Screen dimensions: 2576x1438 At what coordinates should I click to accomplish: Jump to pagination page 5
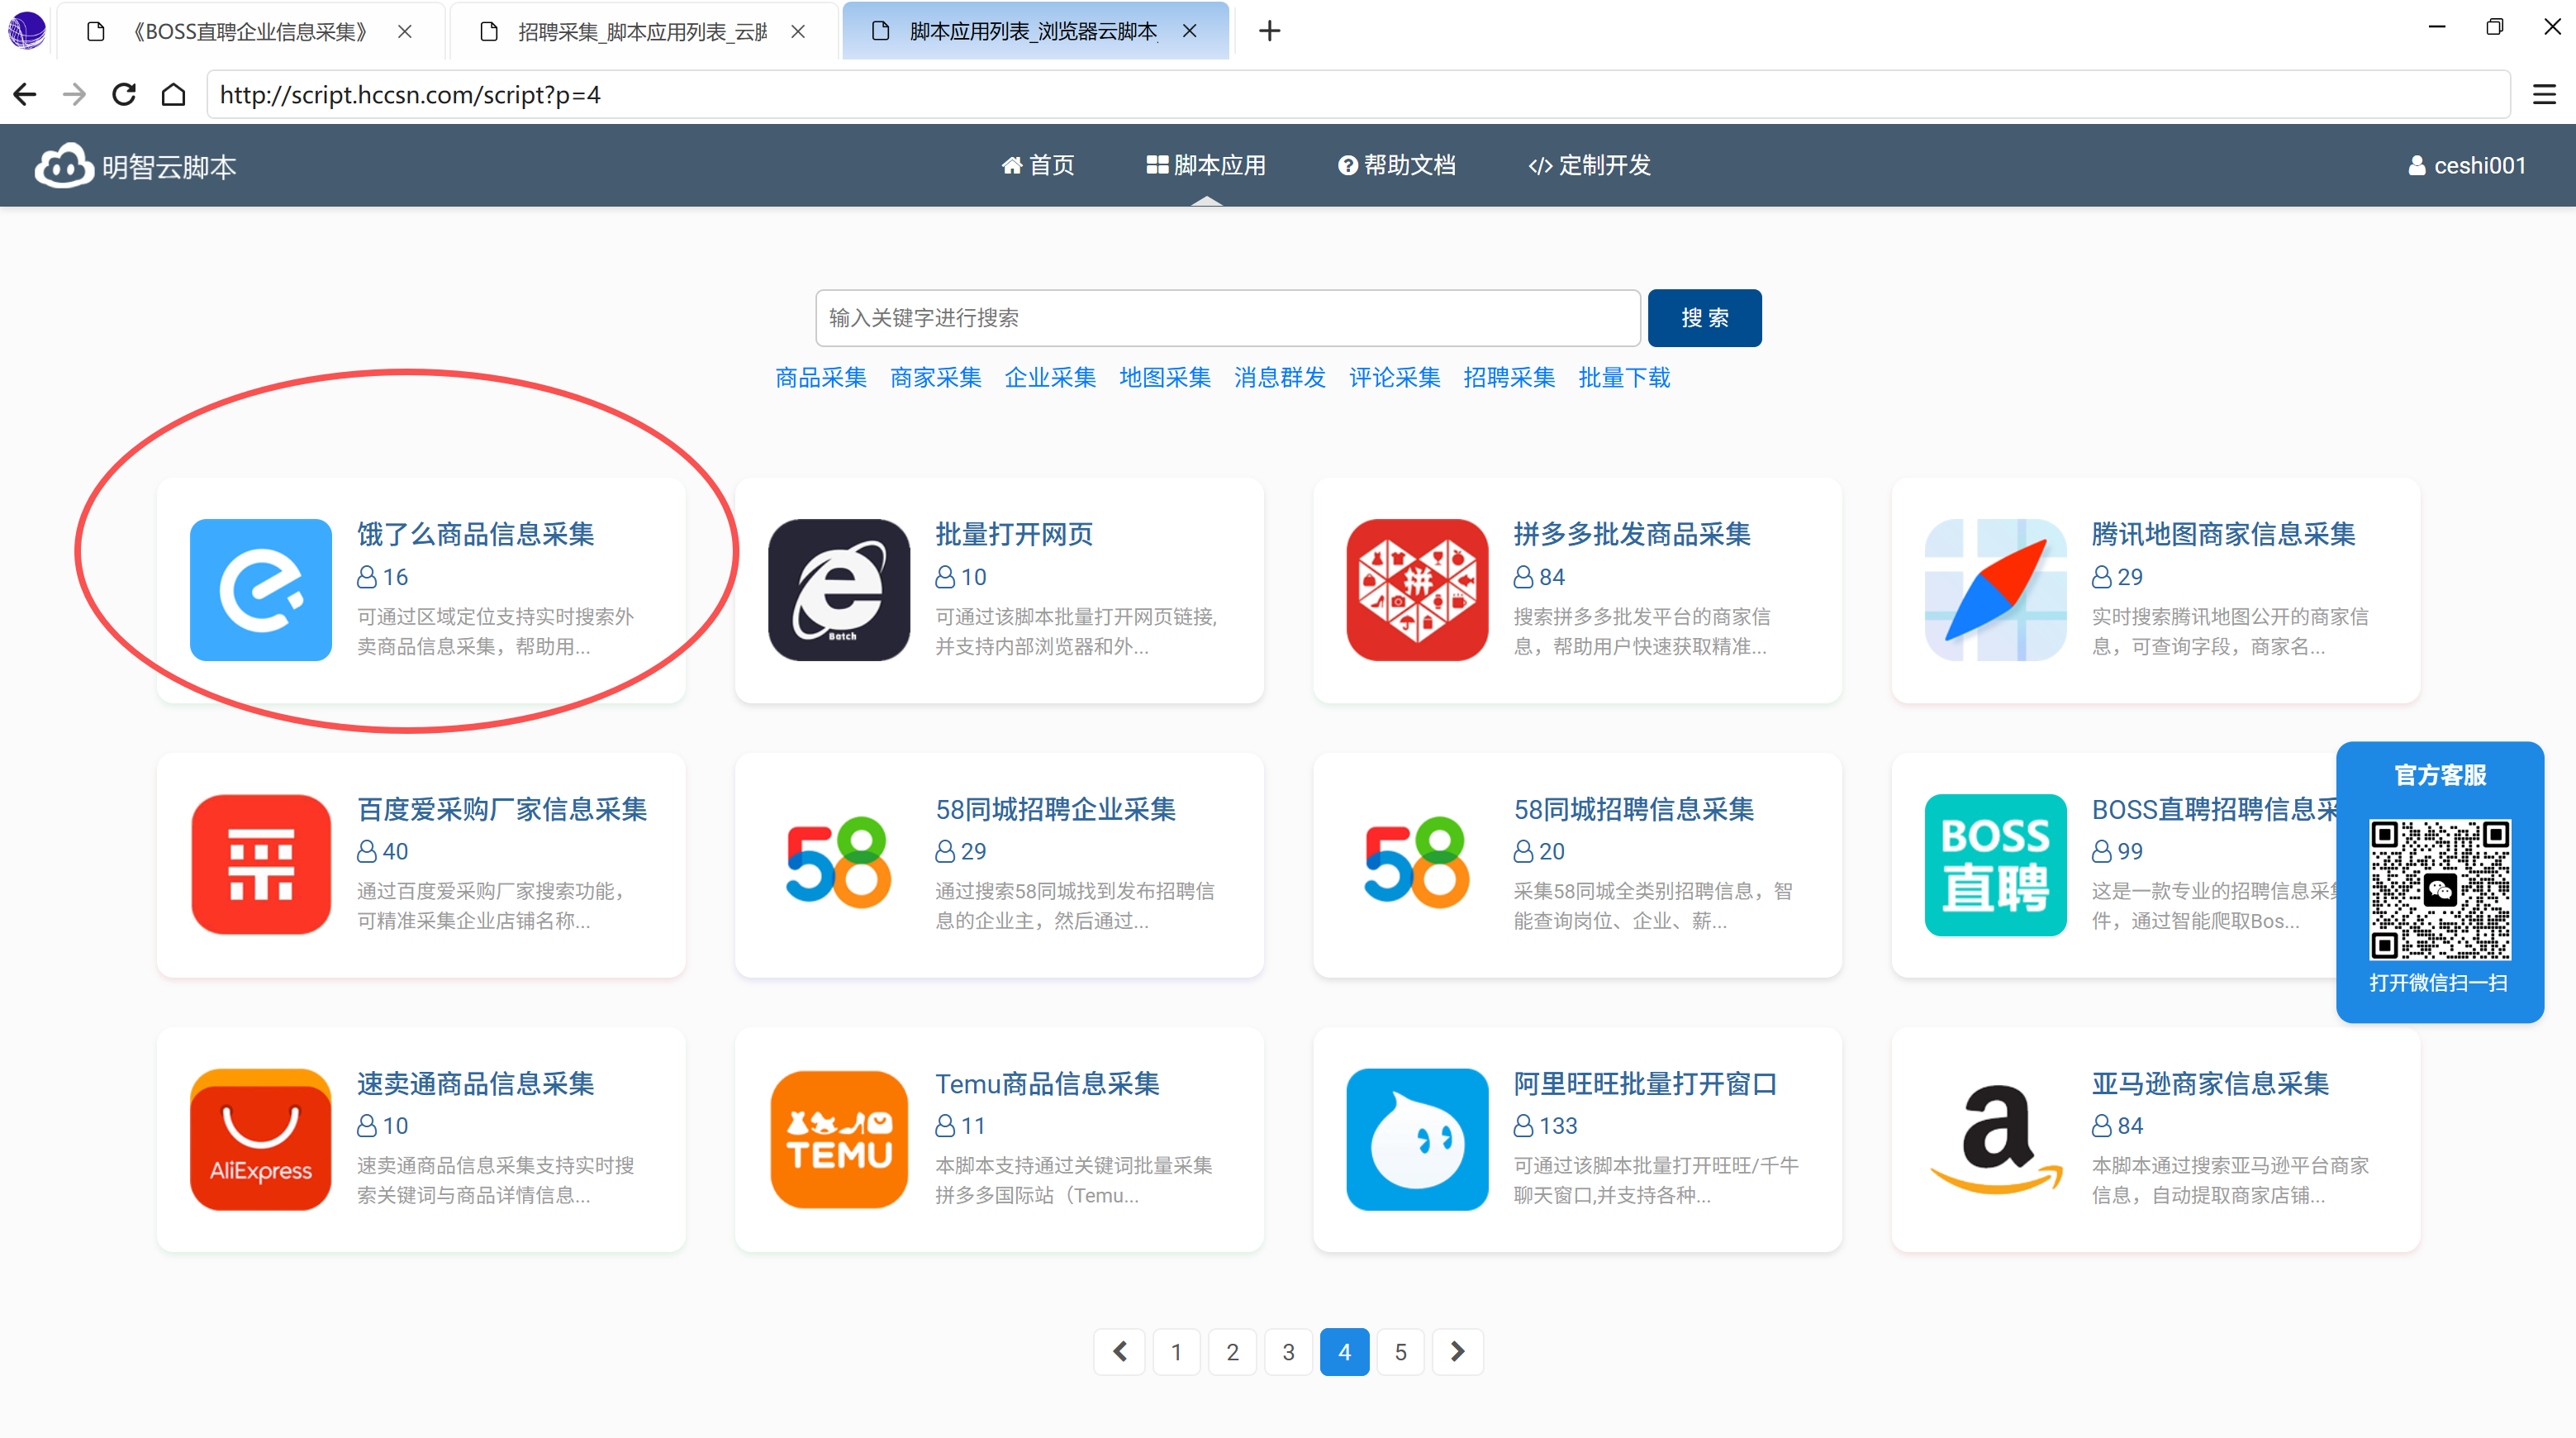coord(1400,1351)
